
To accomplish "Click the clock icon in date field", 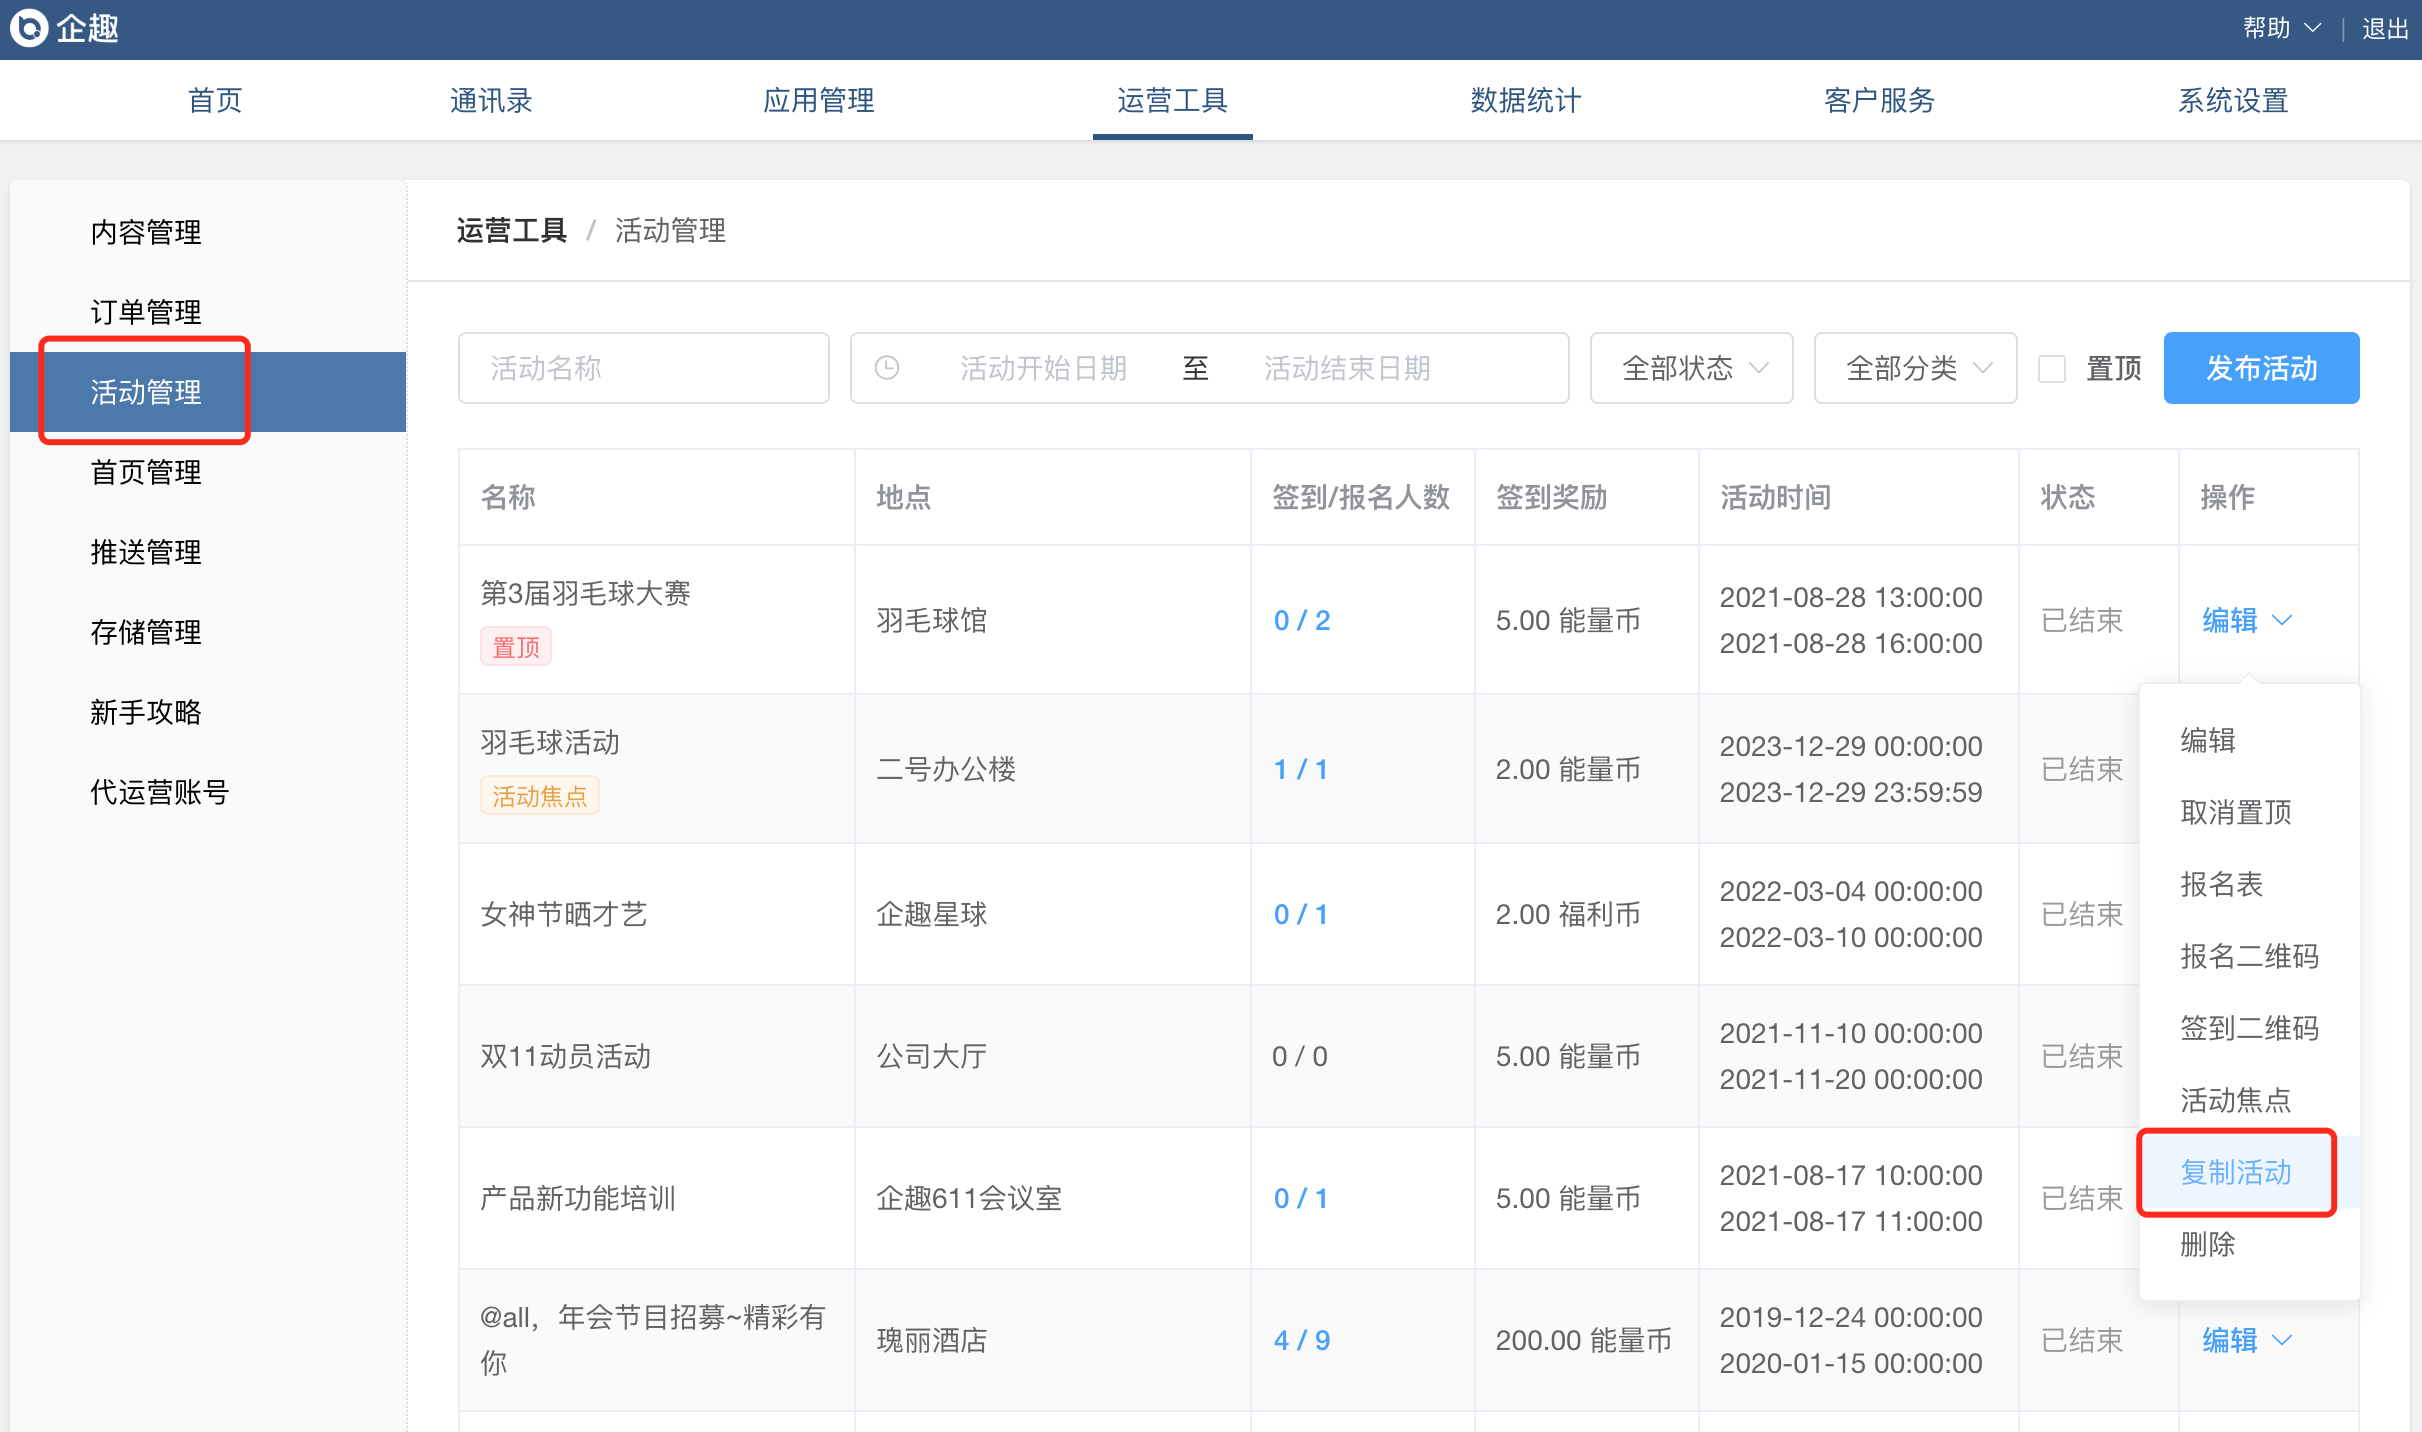I will pos(887,368).
